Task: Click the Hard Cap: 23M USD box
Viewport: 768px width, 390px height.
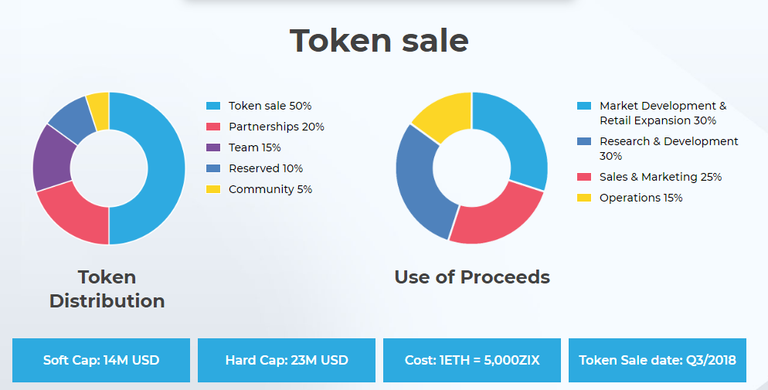Action: (287, 360)
